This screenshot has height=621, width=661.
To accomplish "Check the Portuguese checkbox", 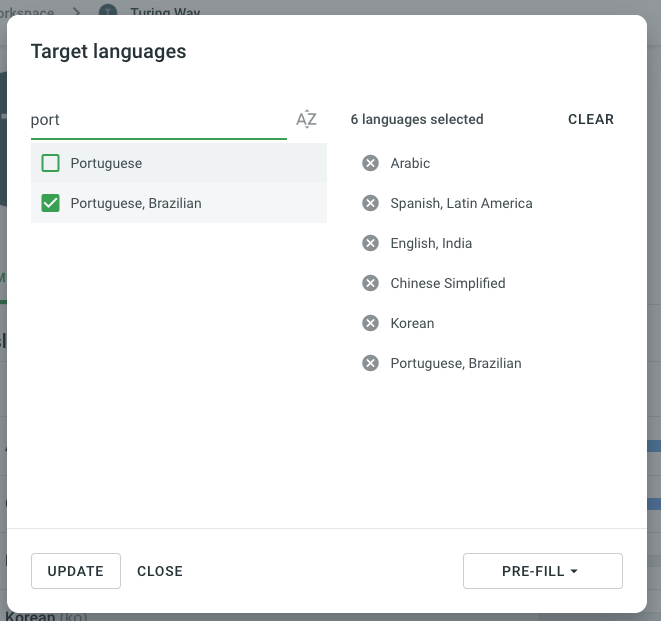I will tap(51, 163).
